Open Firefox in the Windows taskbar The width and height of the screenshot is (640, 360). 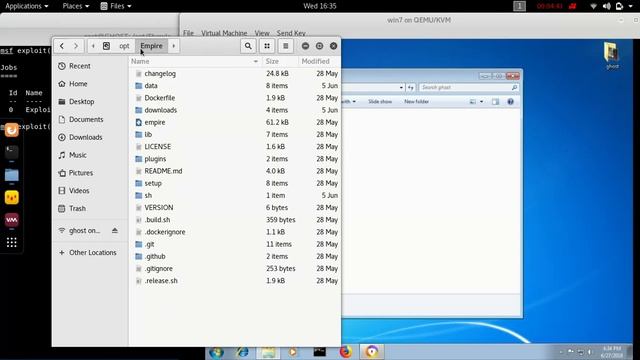click(346, 352)
